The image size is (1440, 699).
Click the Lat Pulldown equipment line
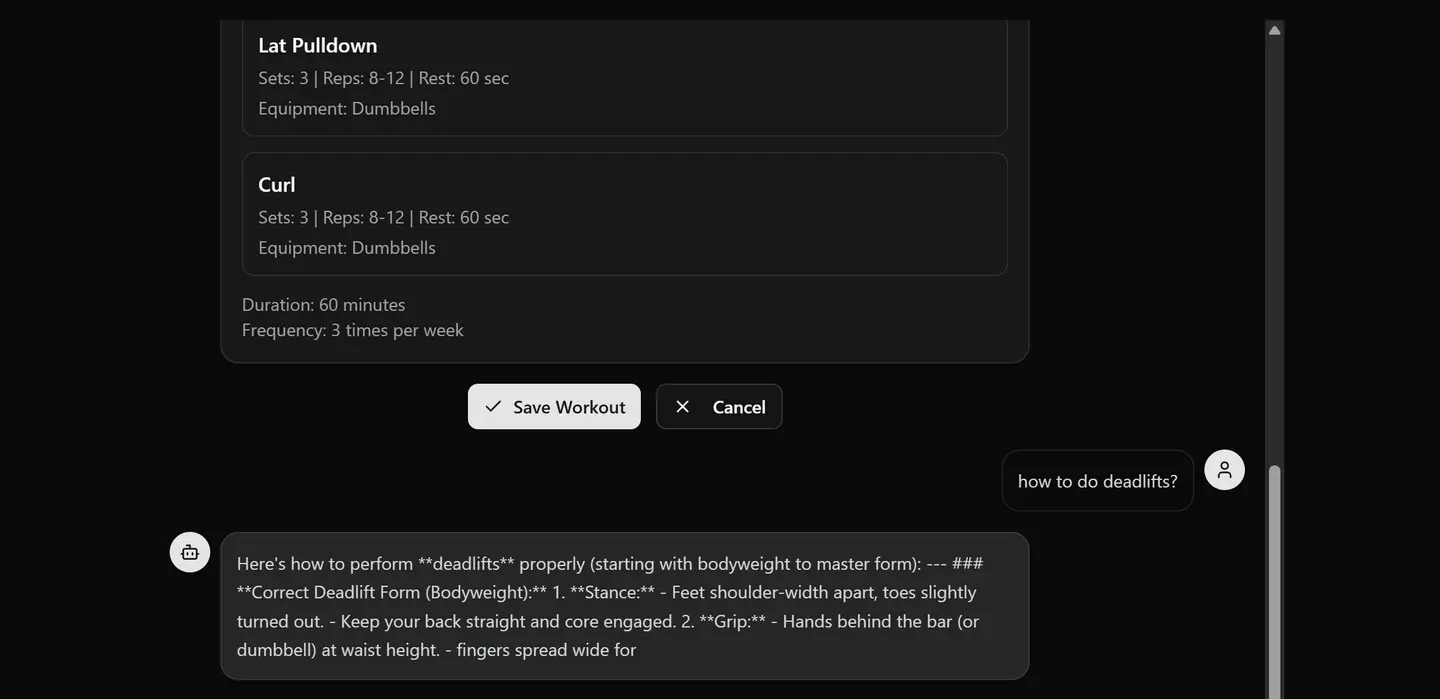[347, 108]
